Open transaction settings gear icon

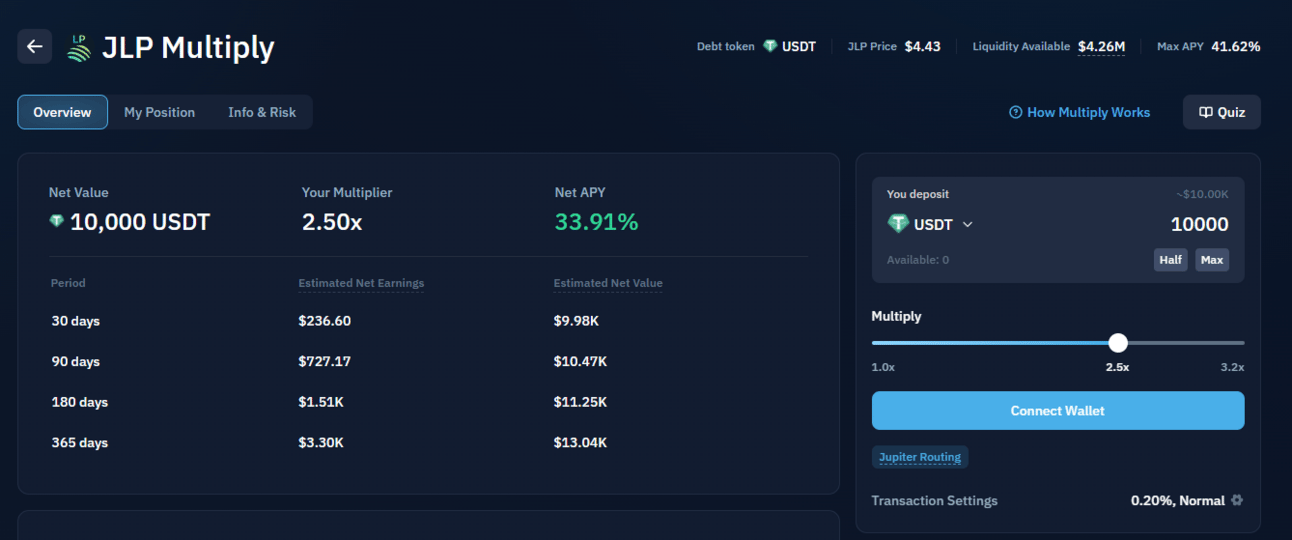point(1237,500)
